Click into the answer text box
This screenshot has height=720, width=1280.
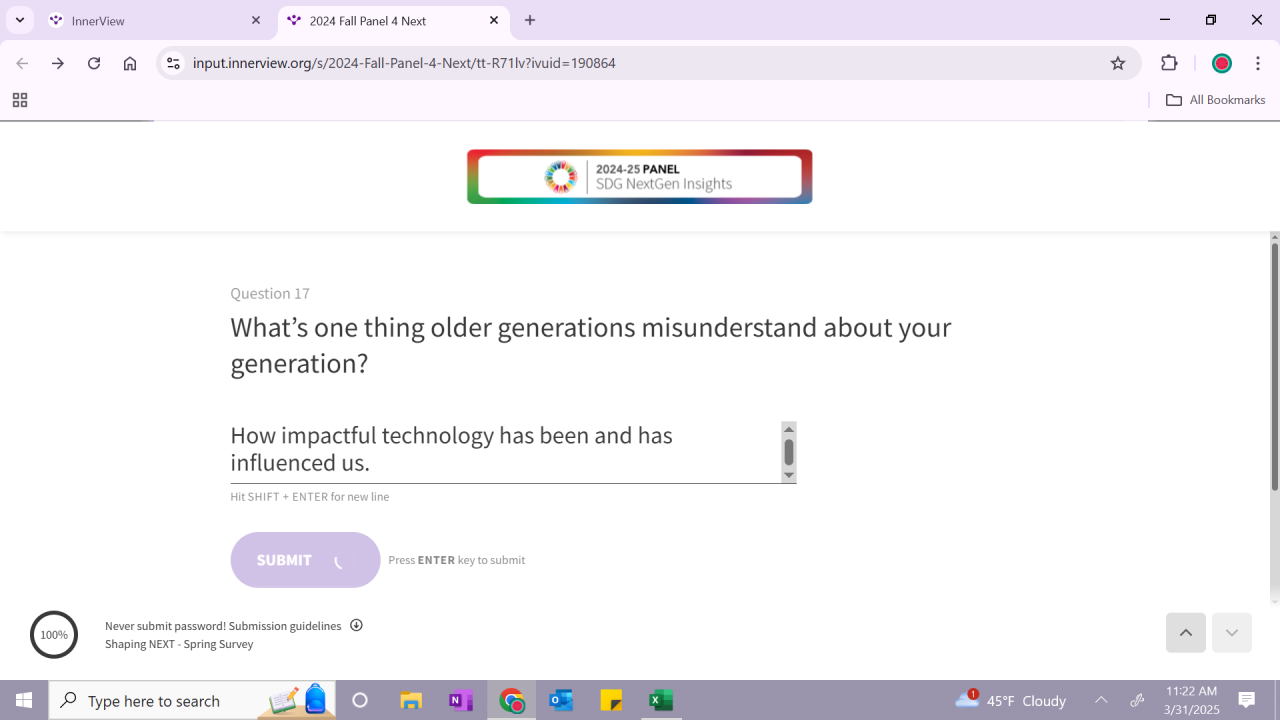pos(505,450)
